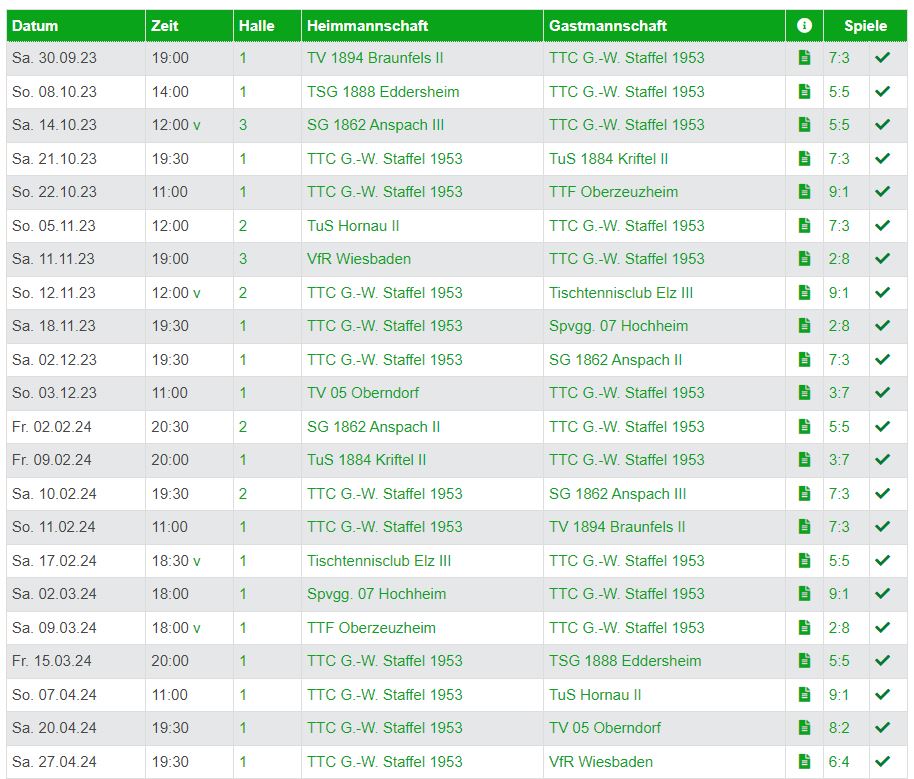914x779 pixels.
Task: Open the 7:3 result of the 30.09.23 match
Action: pyautogui.click(x=839, y=58)
